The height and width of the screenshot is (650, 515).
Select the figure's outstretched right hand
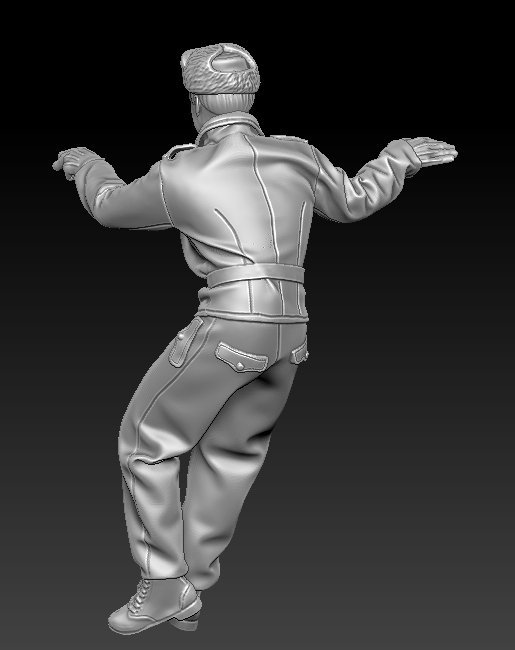tap(431, 151)
